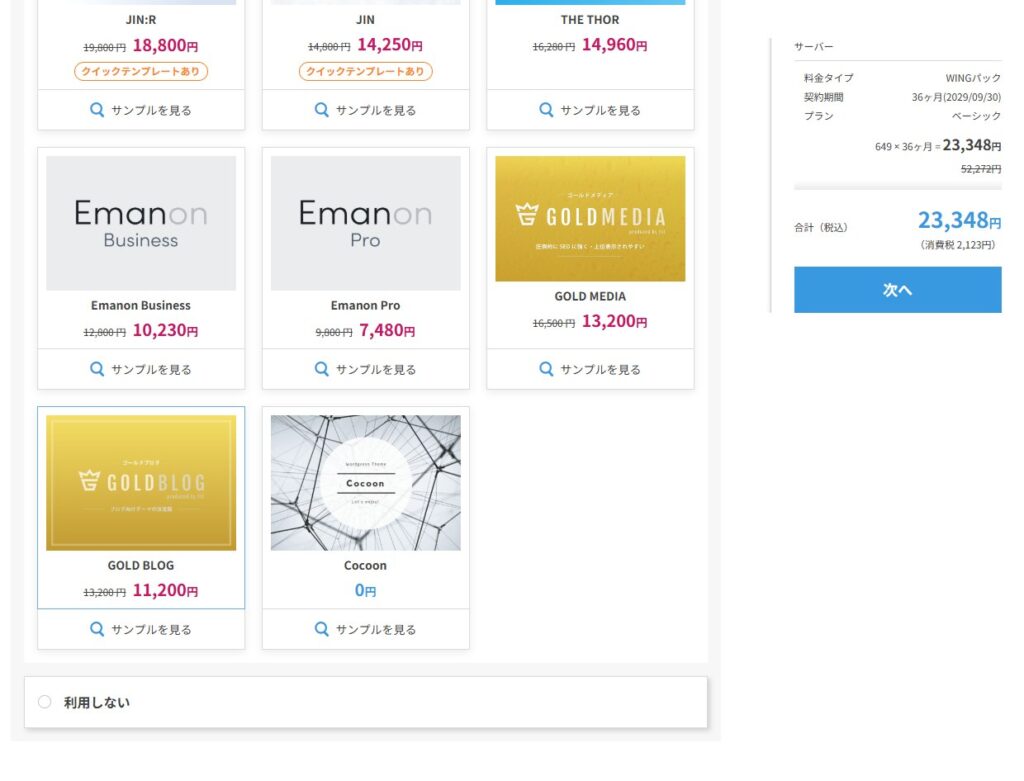The height and width of the screenshot is (781, 1024).
Task: Click magnifier icon under Emanon Pro
Action: click(321, 369)
